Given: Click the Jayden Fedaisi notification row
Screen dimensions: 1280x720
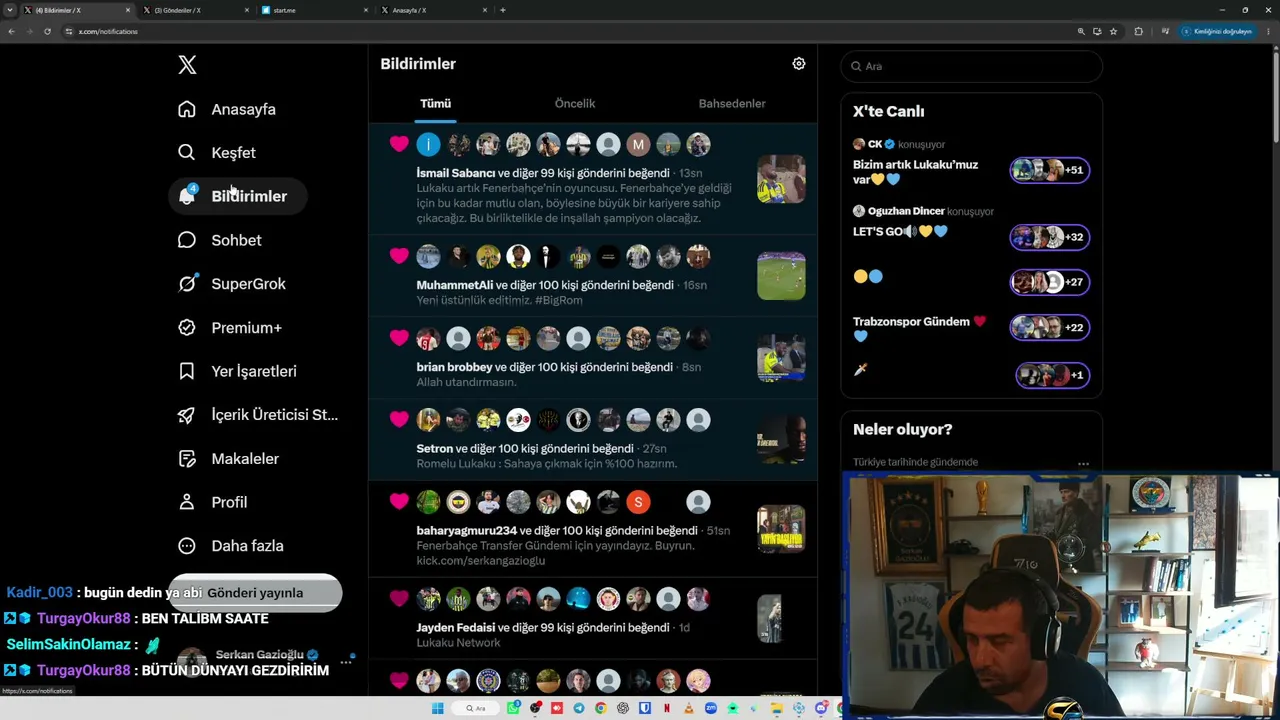Looking at the screenshot, I should coord(593,617).
